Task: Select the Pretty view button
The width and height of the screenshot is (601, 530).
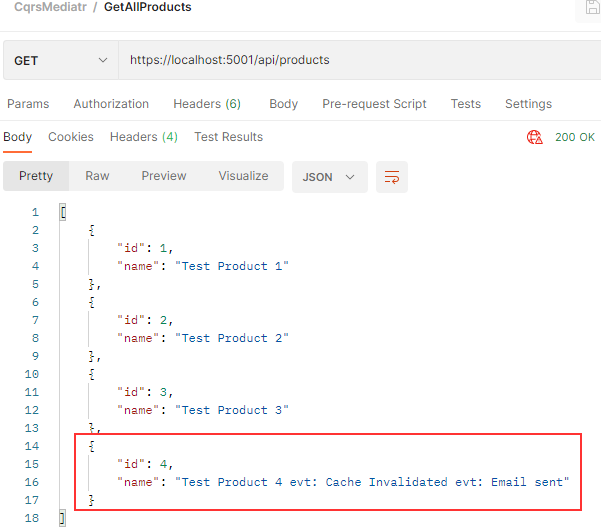Action: click(36, 176)
